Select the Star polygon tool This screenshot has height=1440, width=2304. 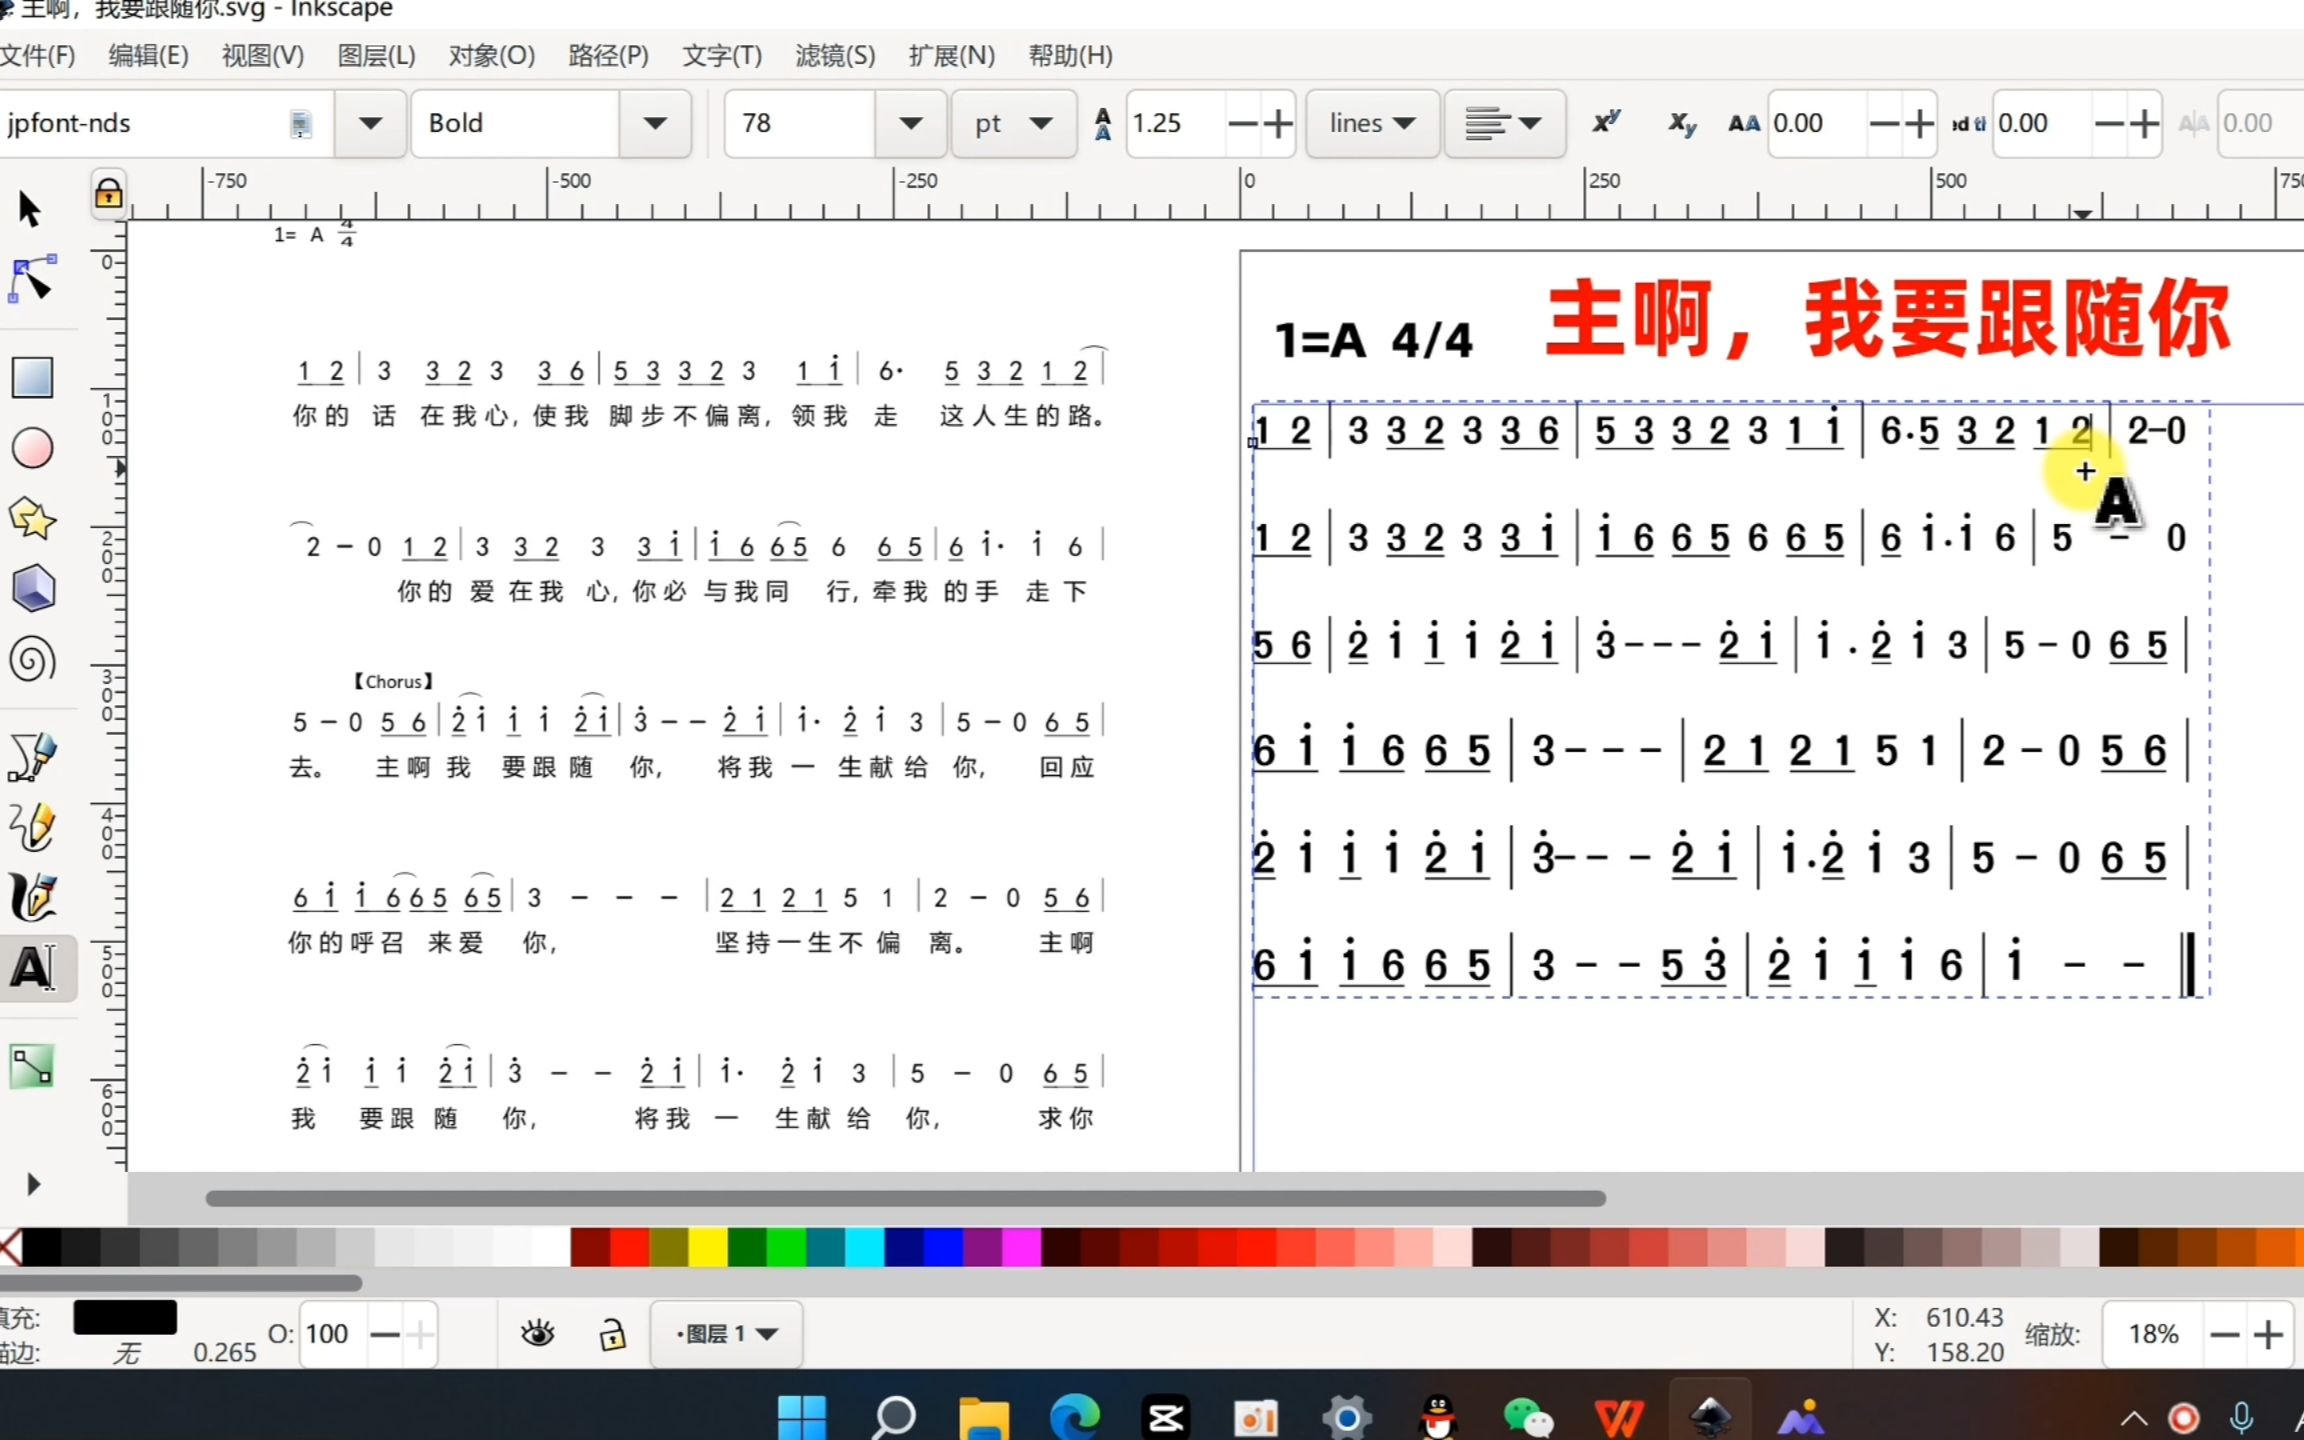click(x=32, y=519)
